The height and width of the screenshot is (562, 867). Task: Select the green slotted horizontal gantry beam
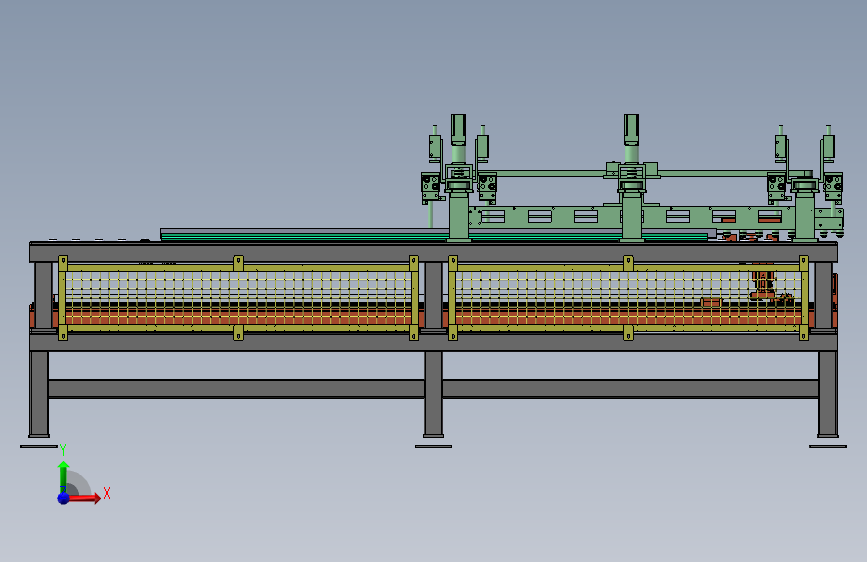(x=630, y=216)
